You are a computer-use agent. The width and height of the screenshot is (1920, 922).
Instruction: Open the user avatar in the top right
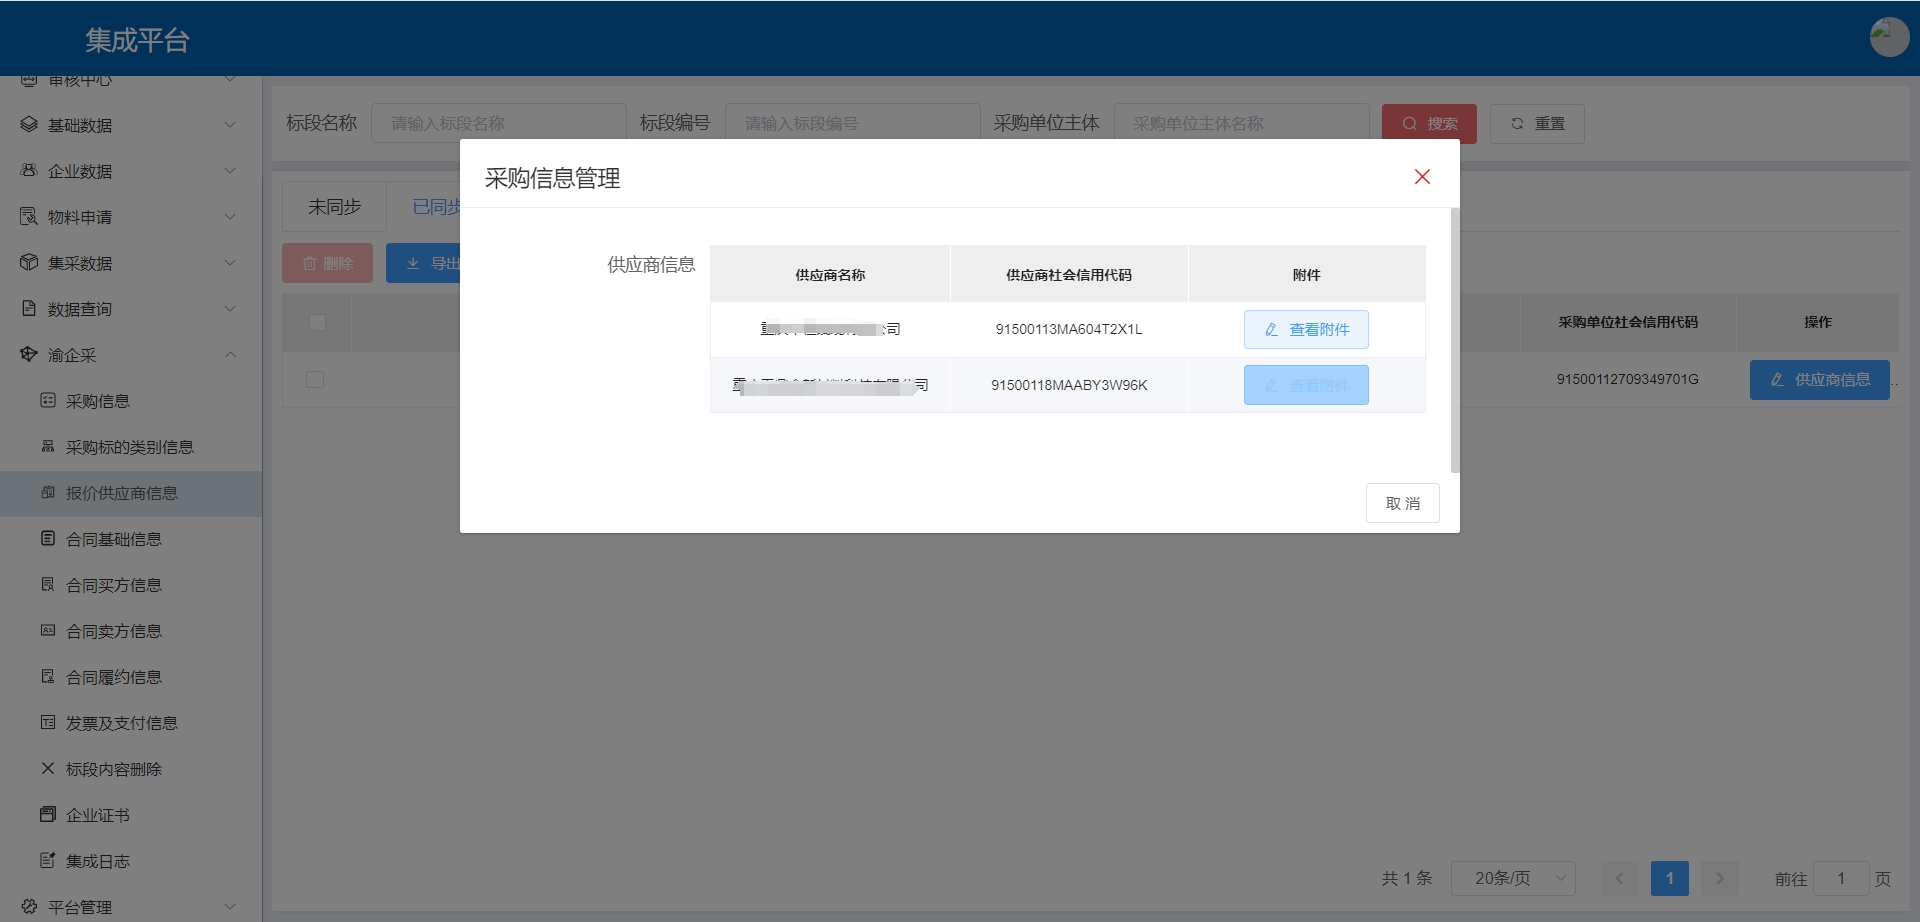click(x=1888, y=37)
